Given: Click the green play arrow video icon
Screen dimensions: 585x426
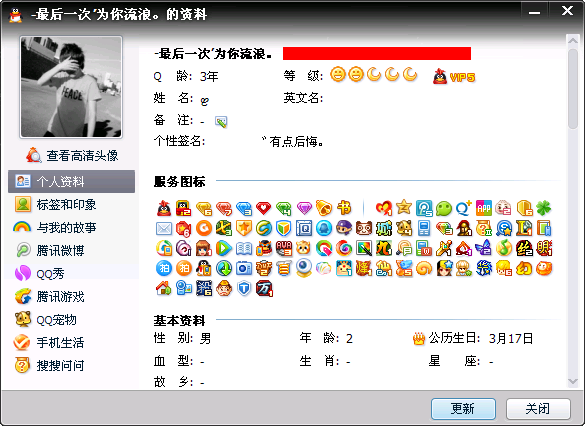Looking at the screenshot, I should (223, 248).
